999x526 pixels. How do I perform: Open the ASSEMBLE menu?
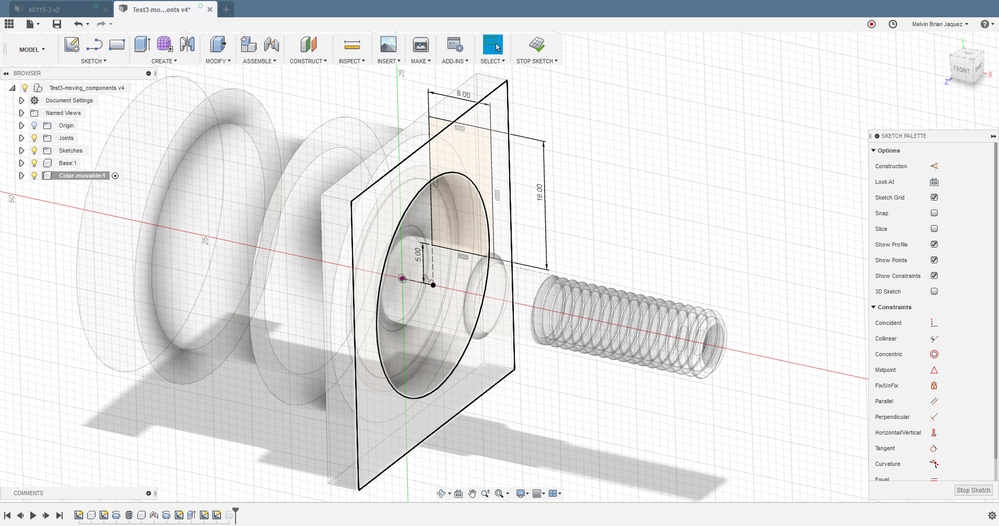point(259,61)
